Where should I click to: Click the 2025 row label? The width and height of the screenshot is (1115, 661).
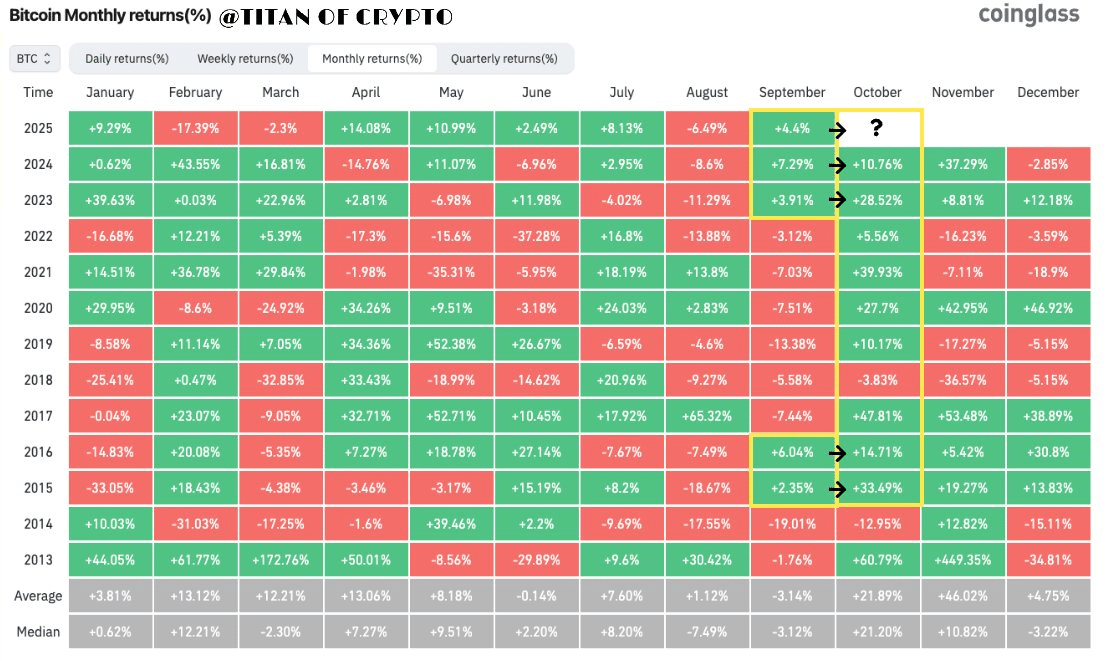tap(39, 128)
